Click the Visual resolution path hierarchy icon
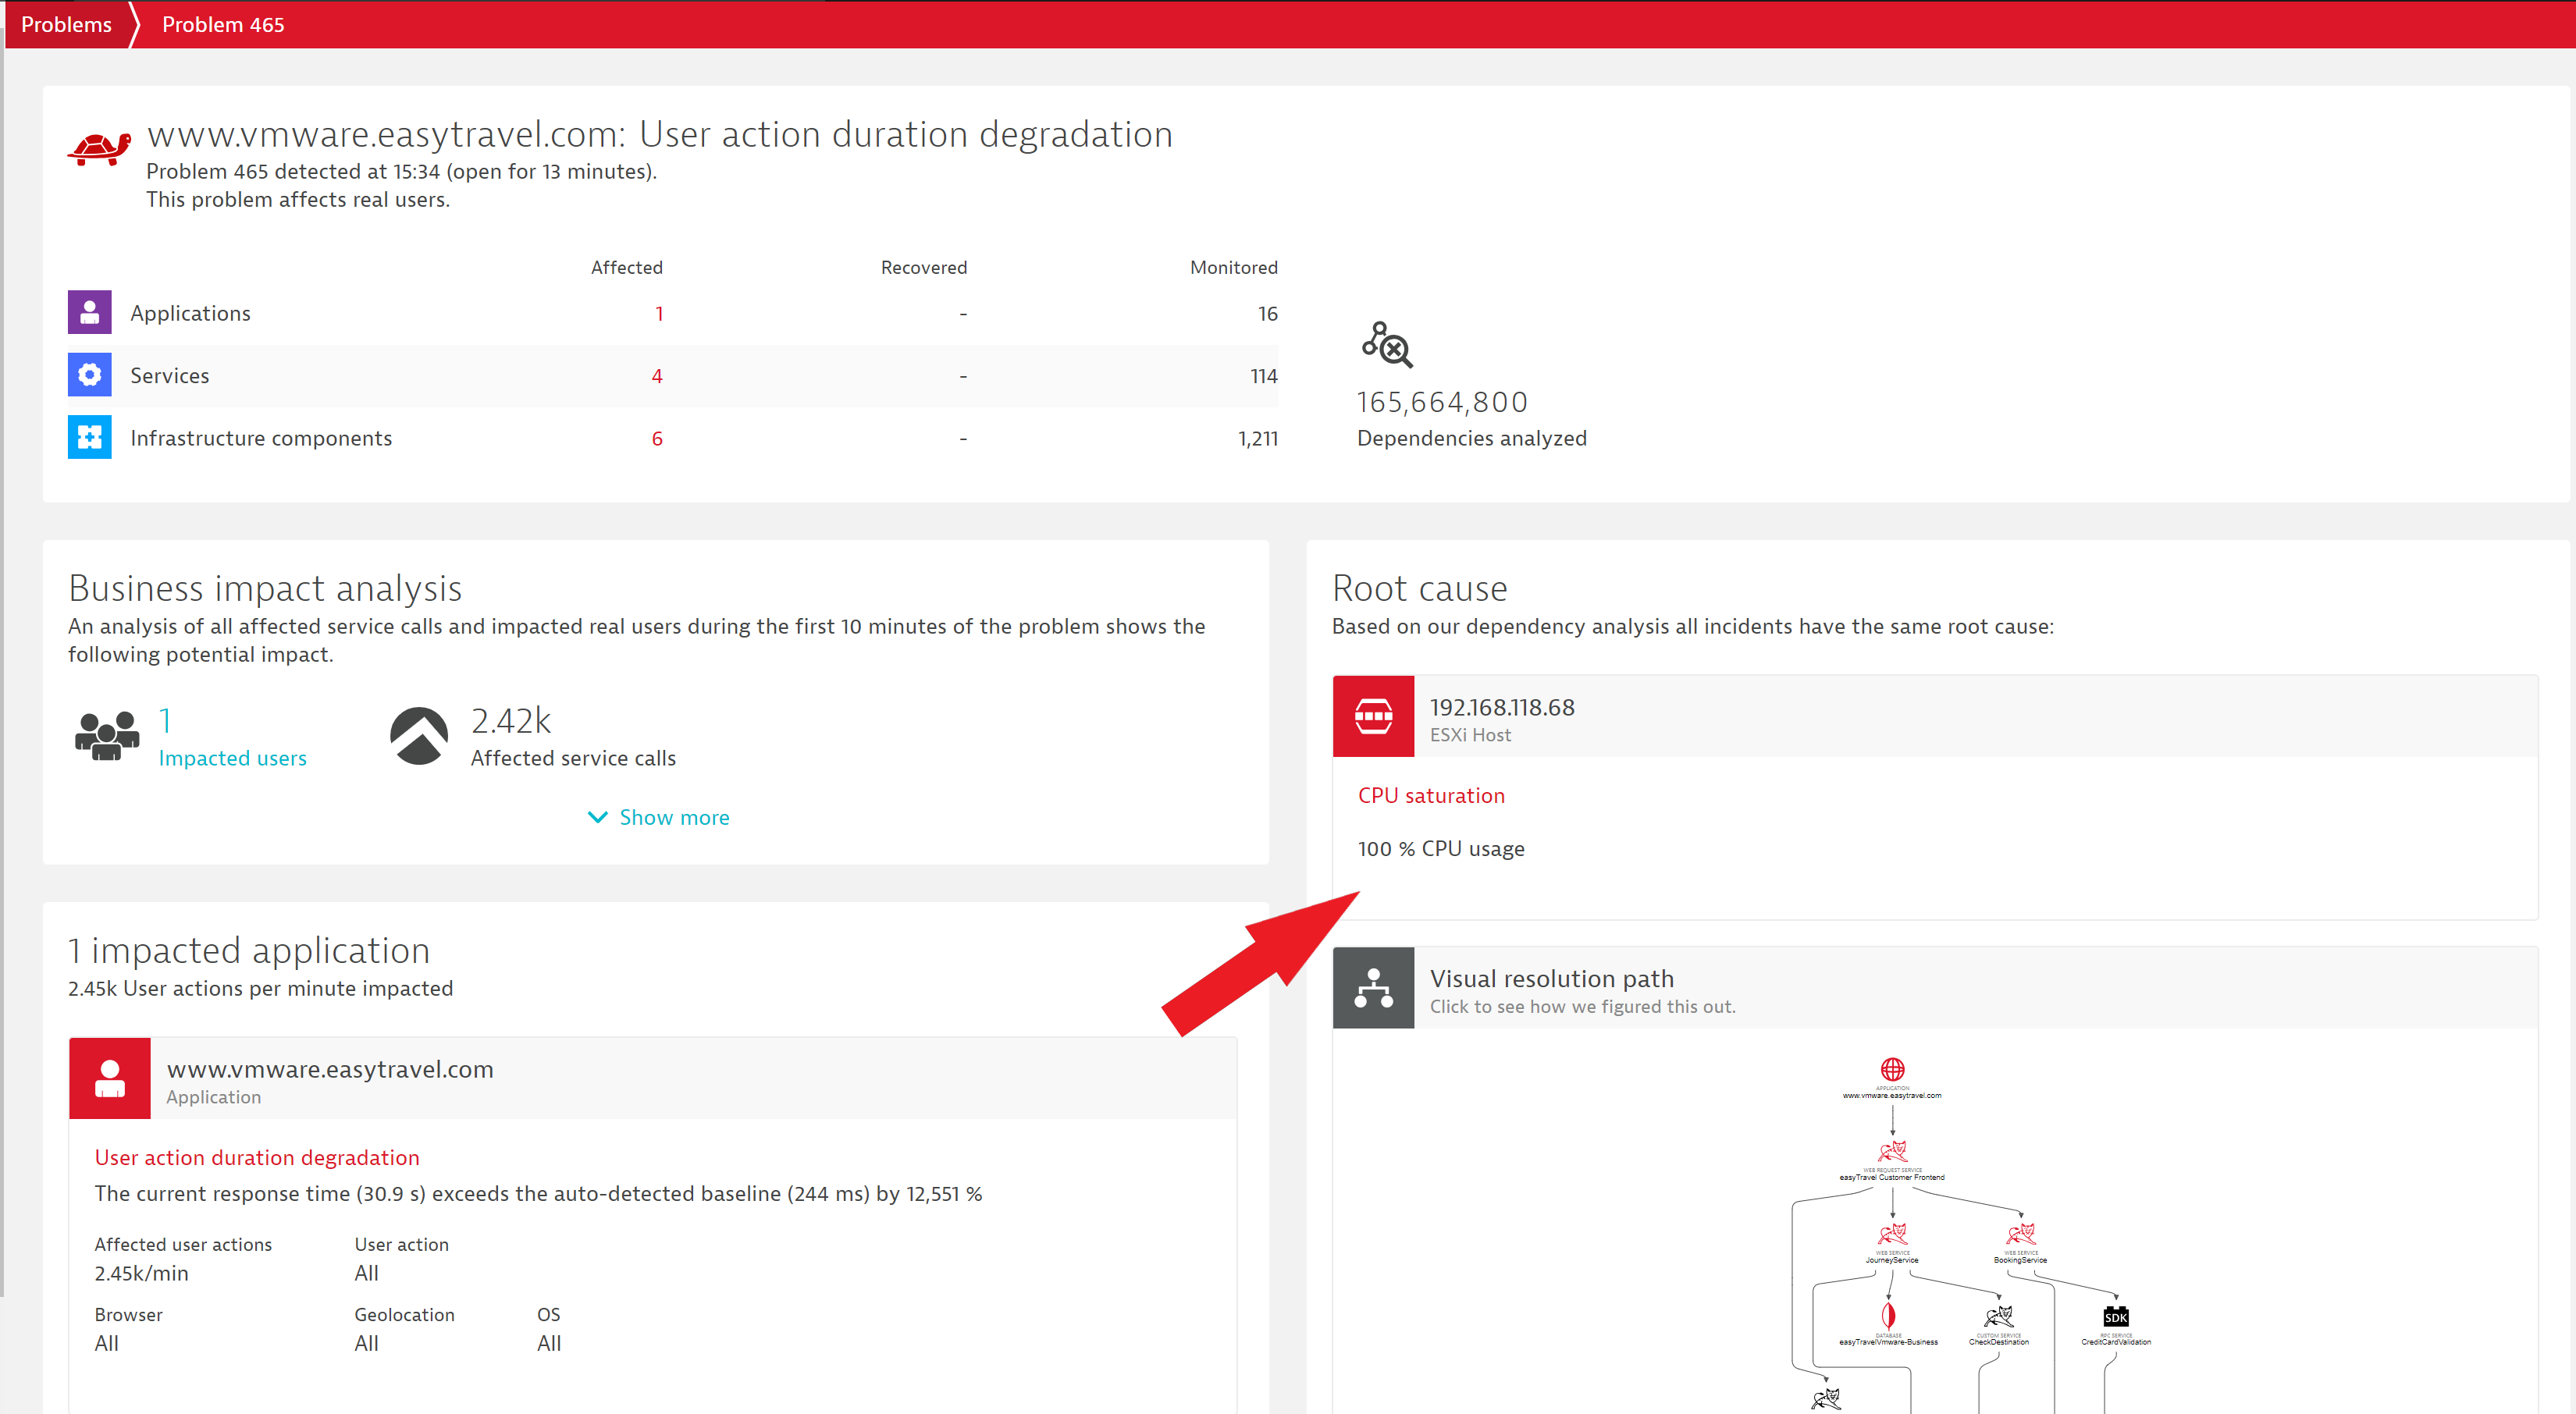The height and width of the screenshot is (1414, 2576). (x=1374, y=988)
